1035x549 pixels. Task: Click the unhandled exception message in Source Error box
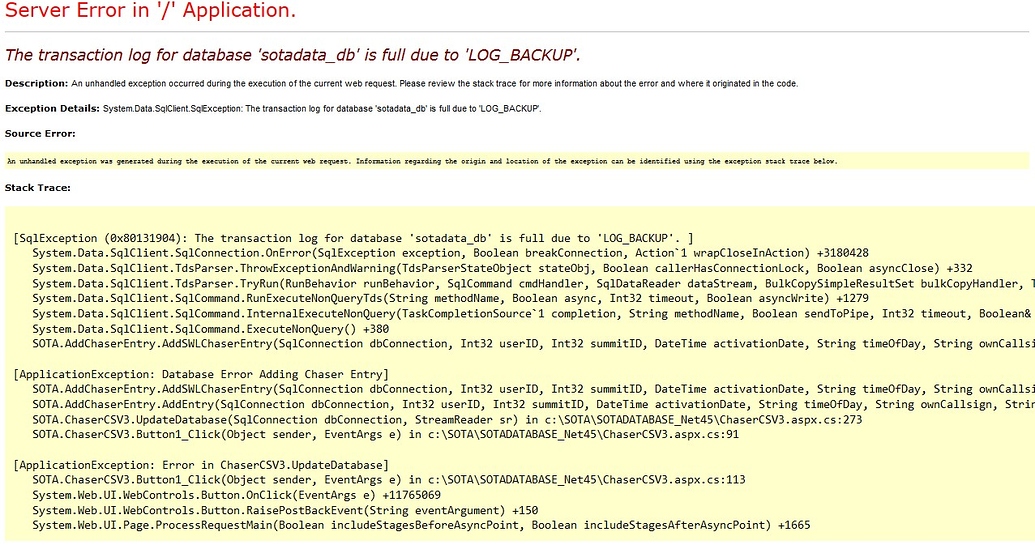[x=421, y=160]
